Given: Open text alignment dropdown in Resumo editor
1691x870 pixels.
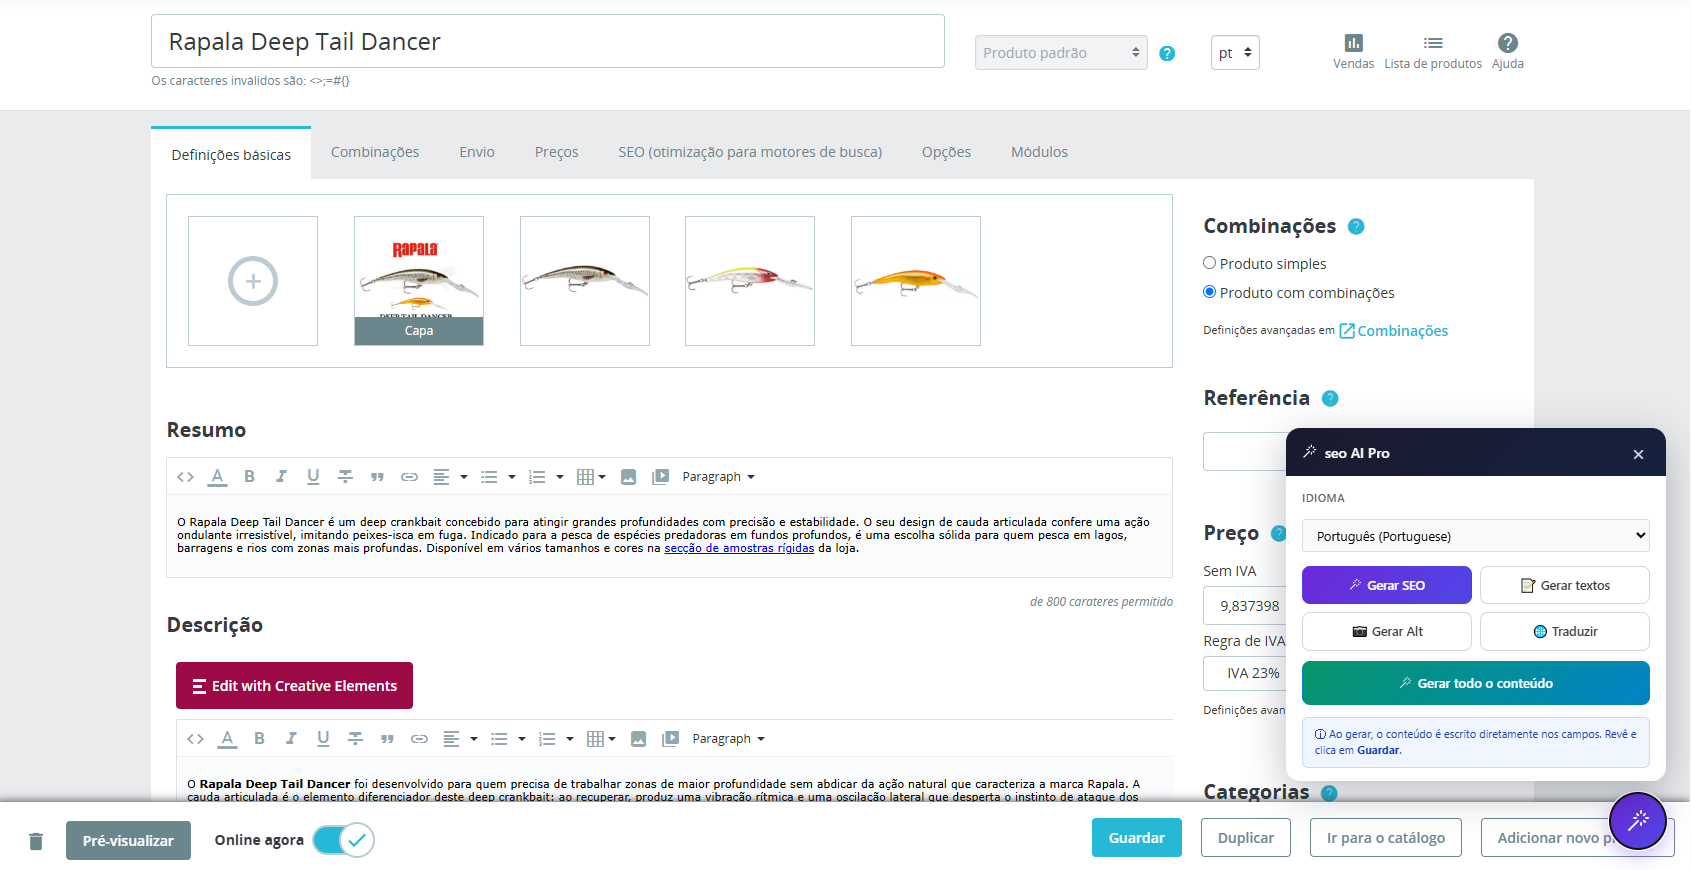Looking at the screenshot, I should point(450,477).
